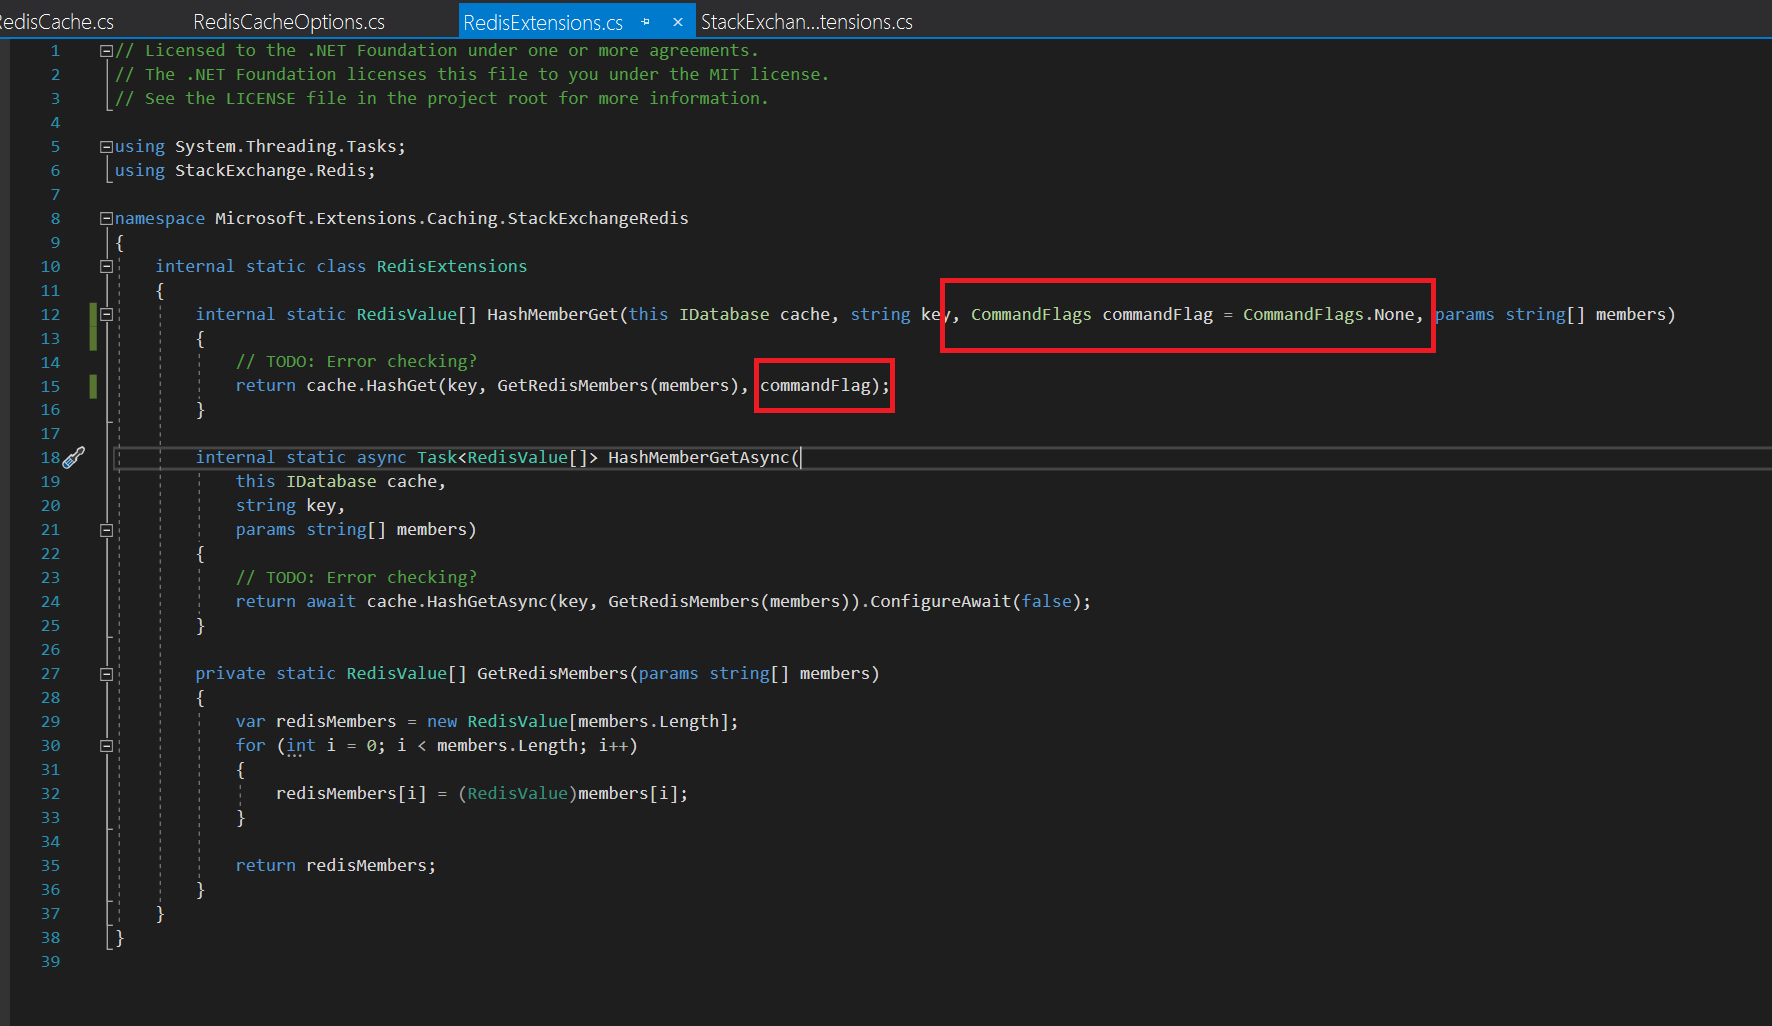Toggle folding of the HashMemberGet method
The image size is (1772, 1026).
coord(106,314)
